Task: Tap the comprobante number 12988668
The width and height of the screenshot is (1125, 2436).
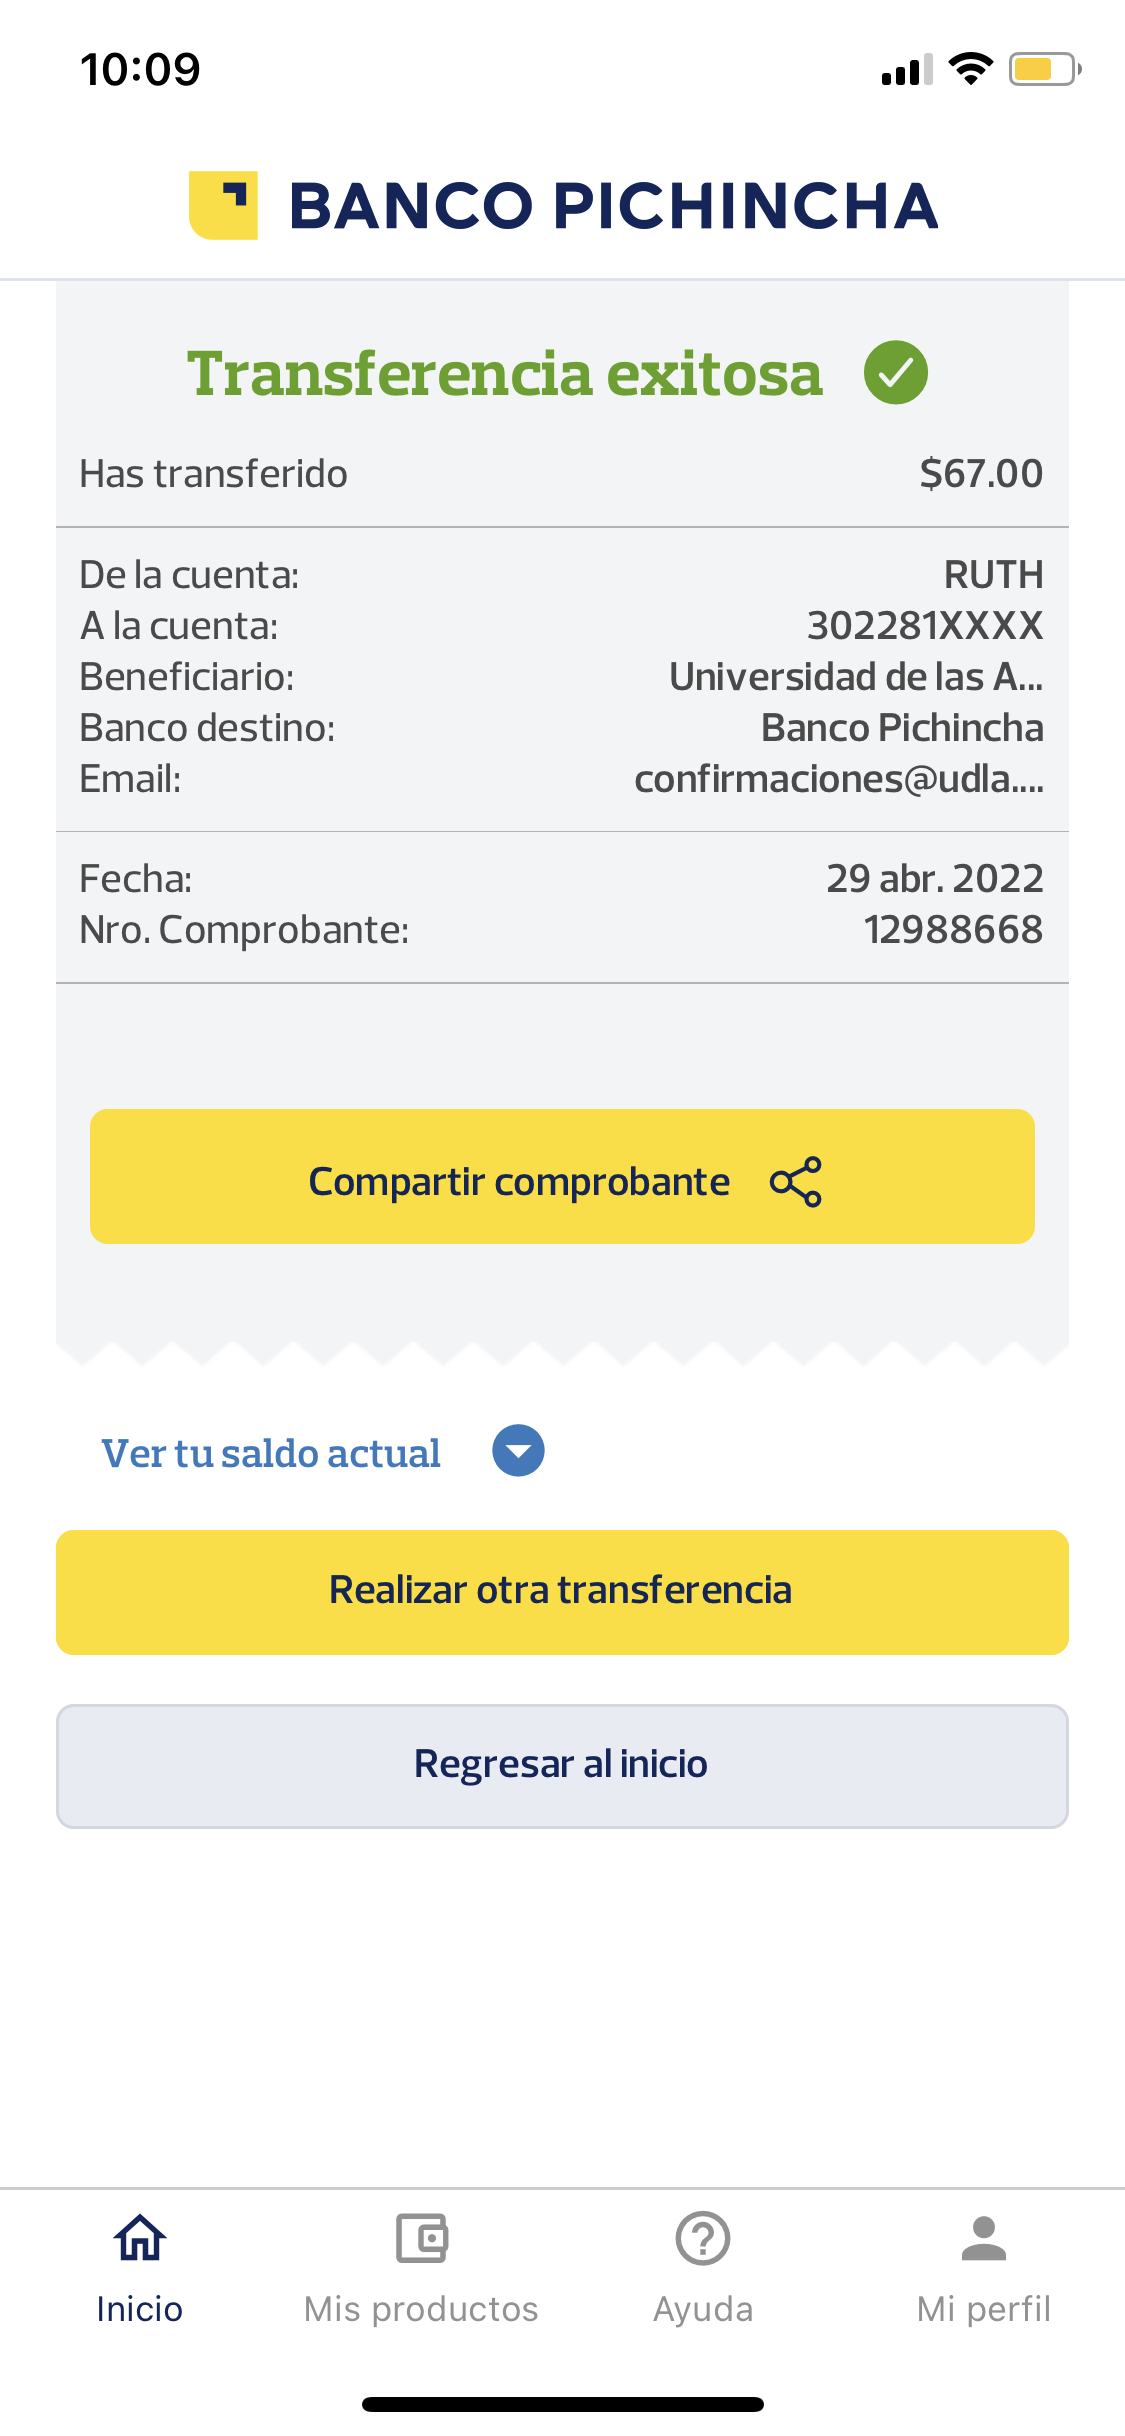Action: point(953,930)
